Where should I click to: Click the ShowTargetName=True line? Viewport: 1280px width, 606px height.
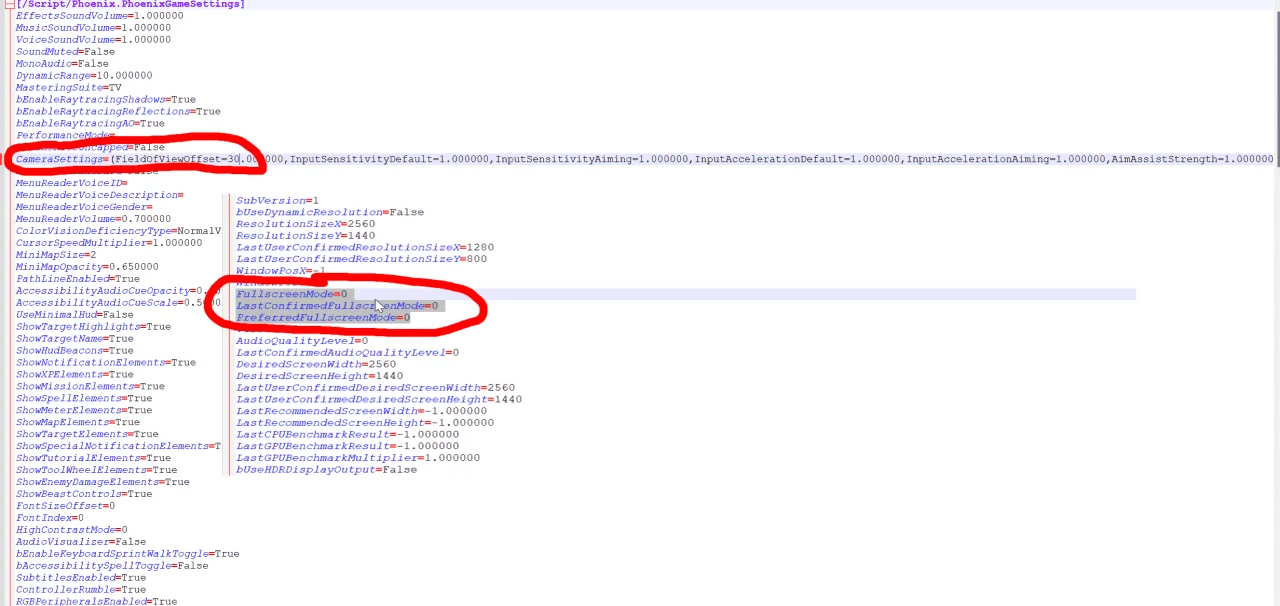(x=75, y=340)
